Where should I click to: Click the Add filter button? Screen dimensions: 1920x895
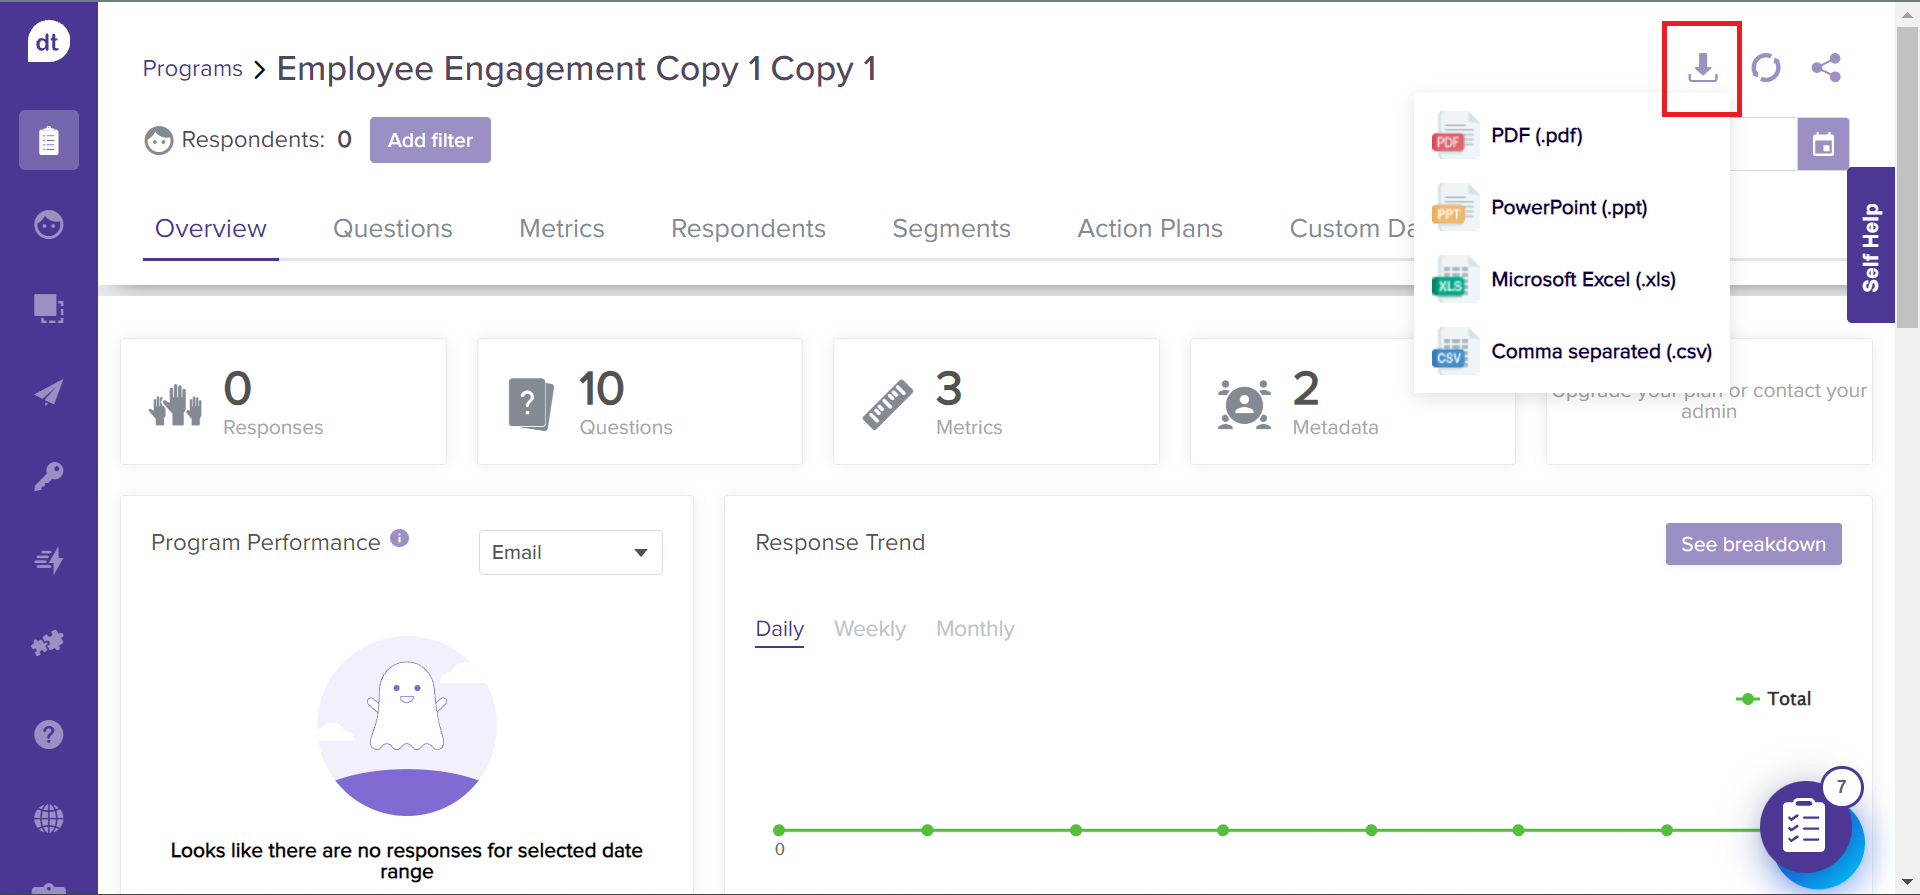430,140
